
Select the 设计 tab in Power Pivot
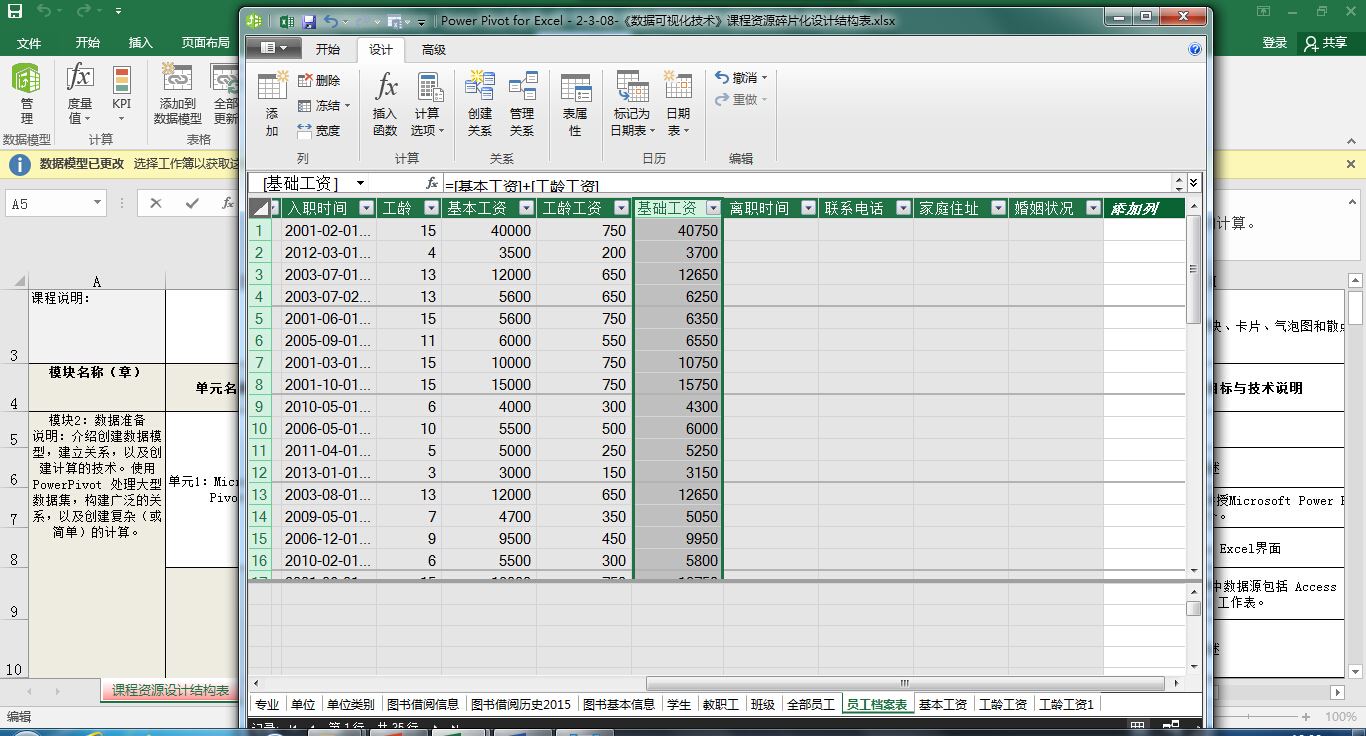381,49
